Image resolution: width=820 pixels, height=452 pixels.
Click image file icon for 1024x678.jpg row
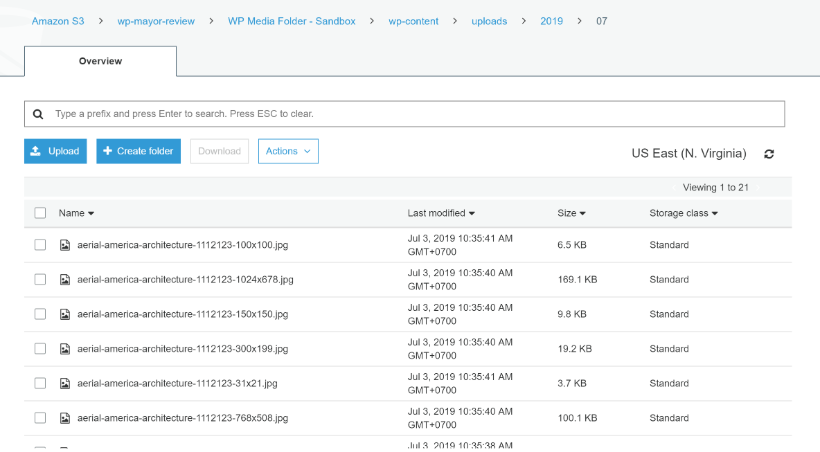[65, 279]
